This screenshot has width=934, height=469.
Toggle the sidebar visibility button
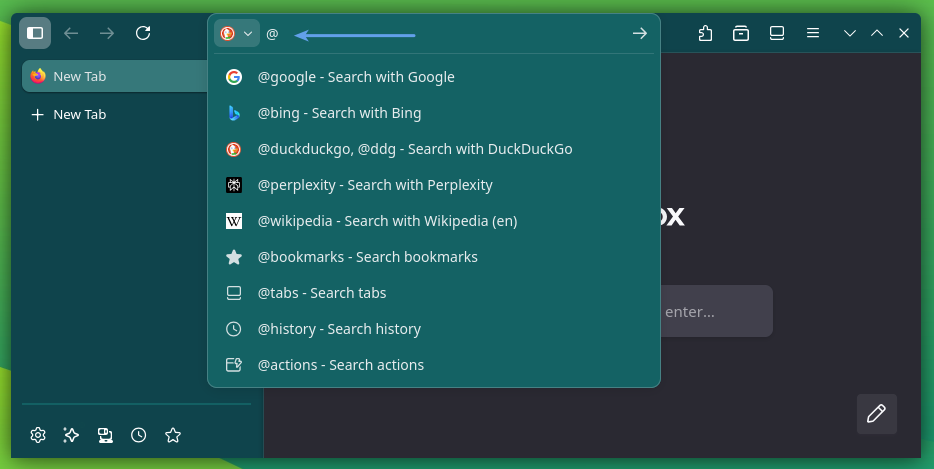[35, 33]
